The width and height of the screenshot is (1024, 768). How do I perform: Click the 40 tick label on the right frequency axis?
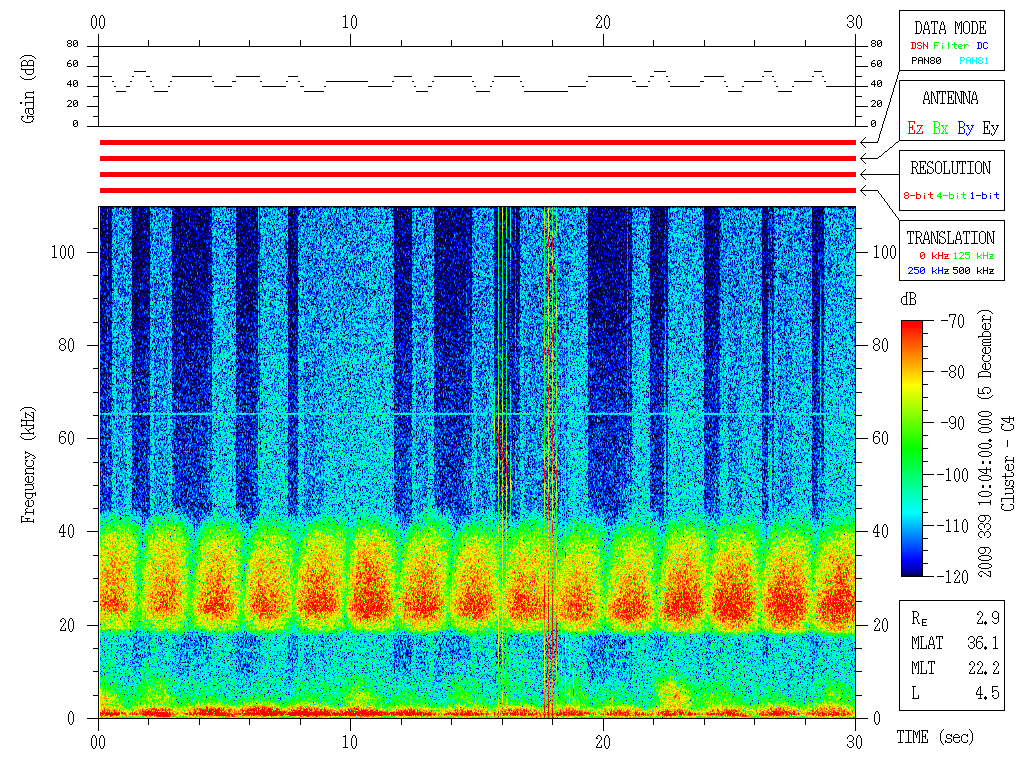coord(881,532)
